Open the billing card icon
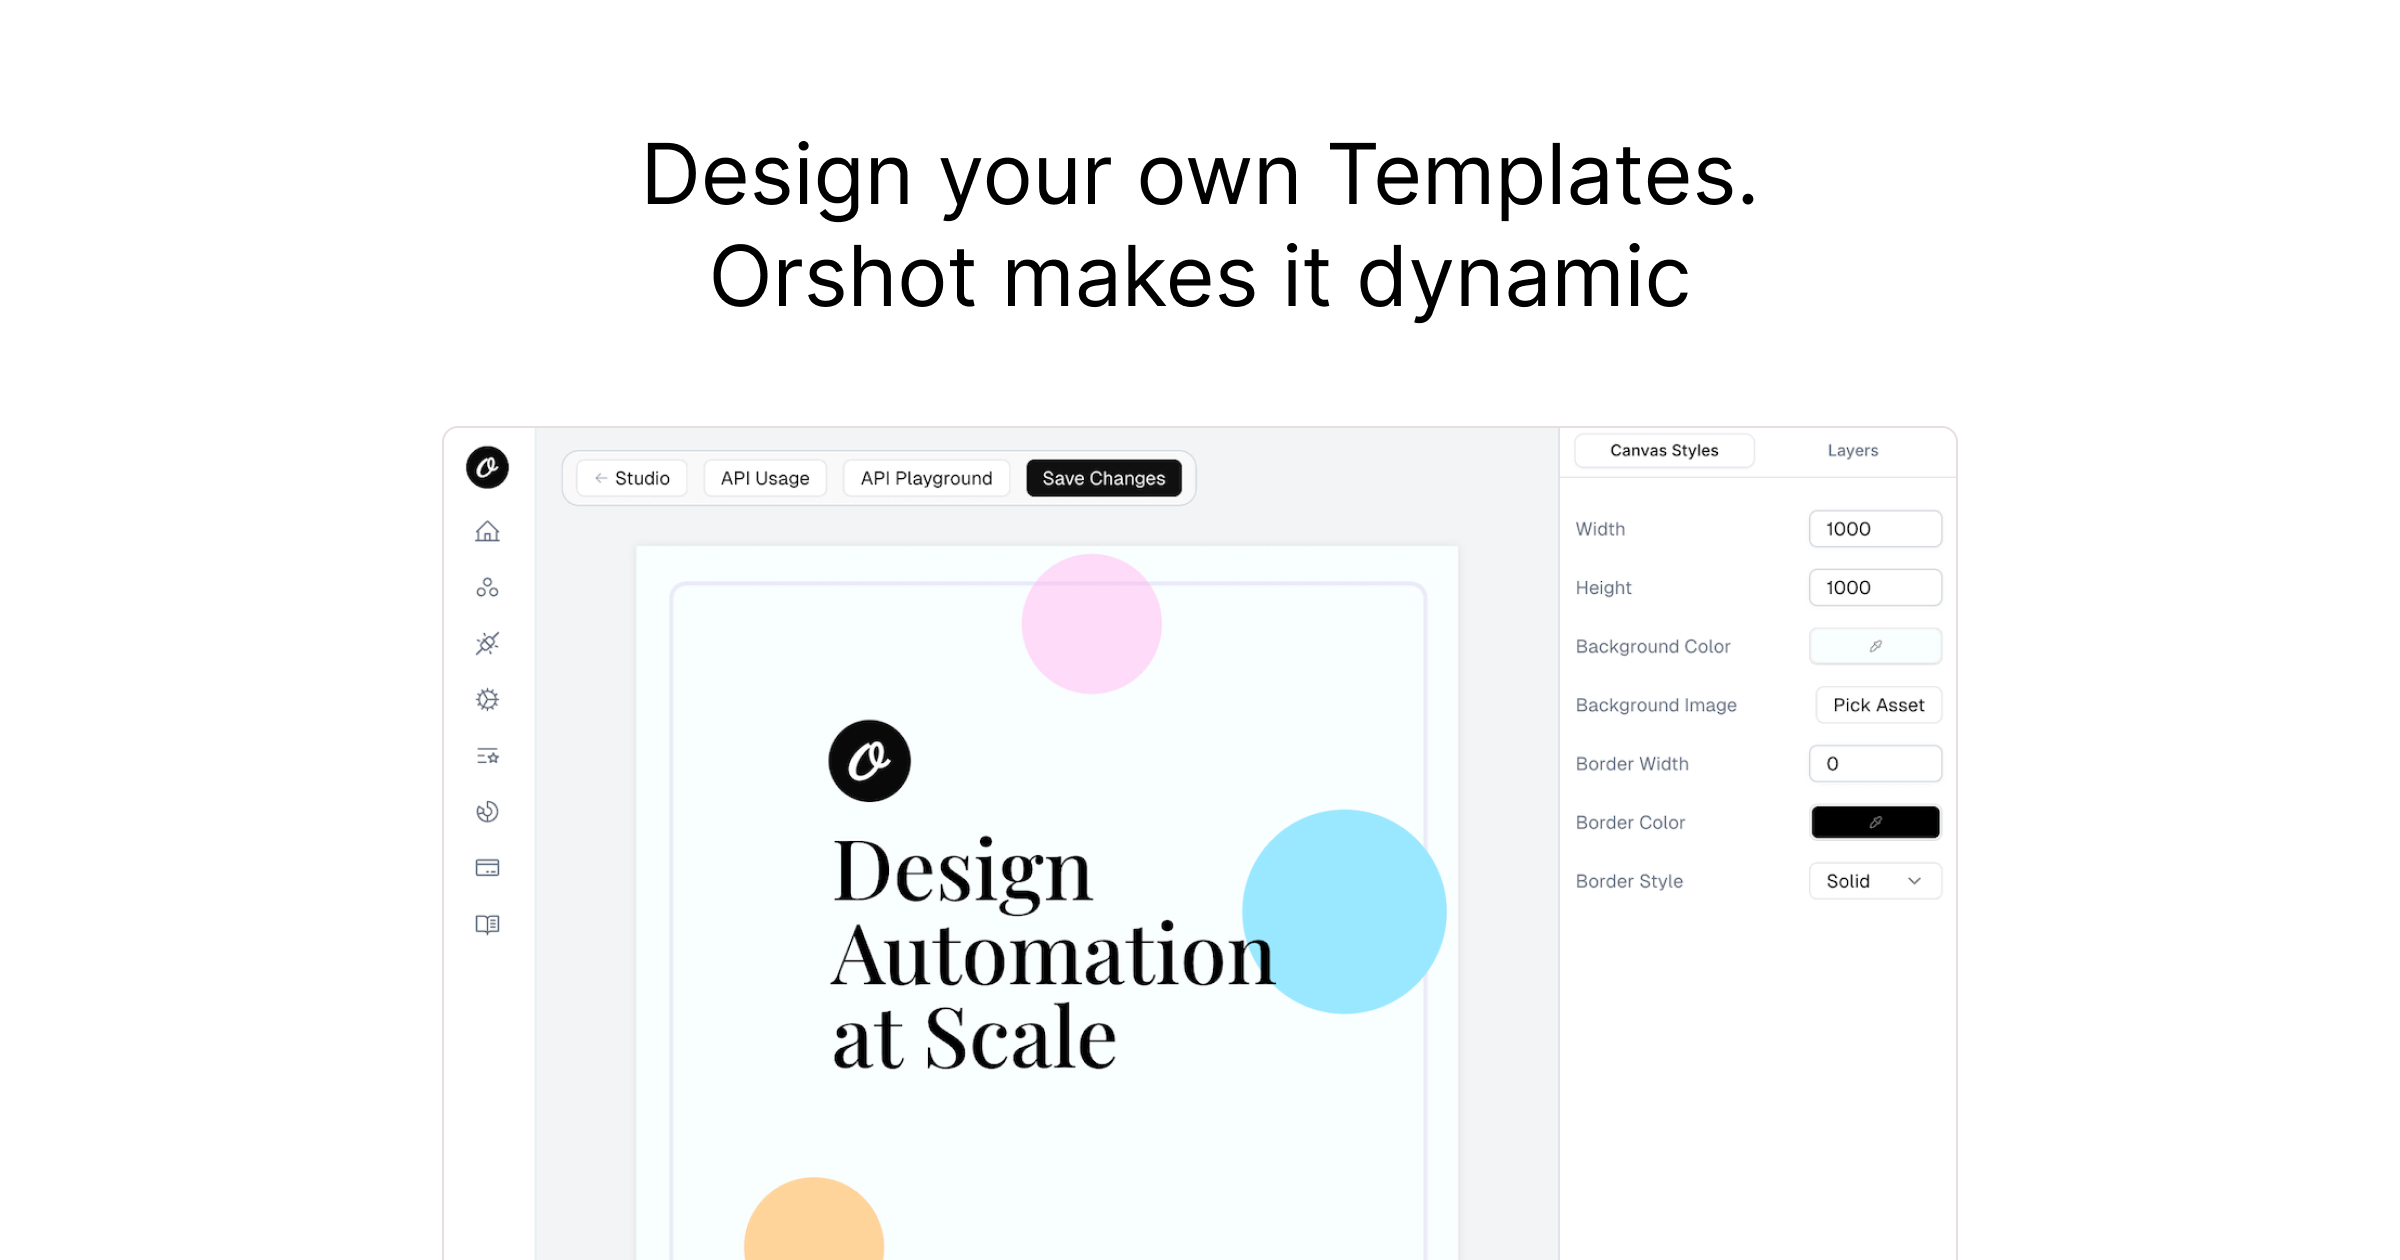The width and height of the screenshot is (2400, 1260). 487,868
